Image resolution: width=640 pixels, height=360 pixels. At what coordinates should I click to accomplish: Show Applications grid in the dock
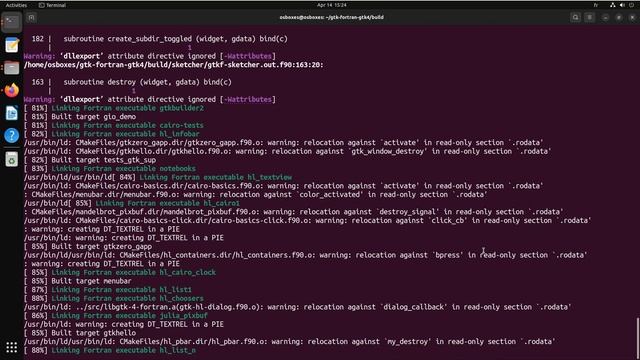point(11,347)
